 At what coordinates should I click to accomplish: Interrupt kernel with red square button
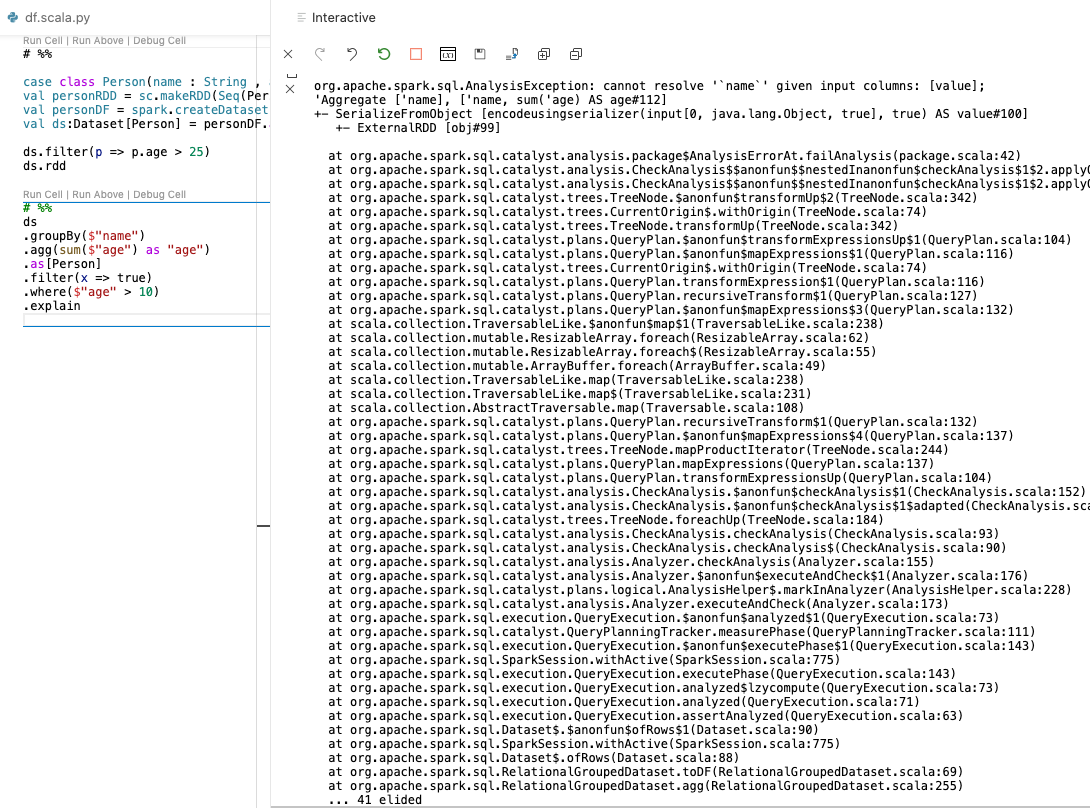point(416,54)
